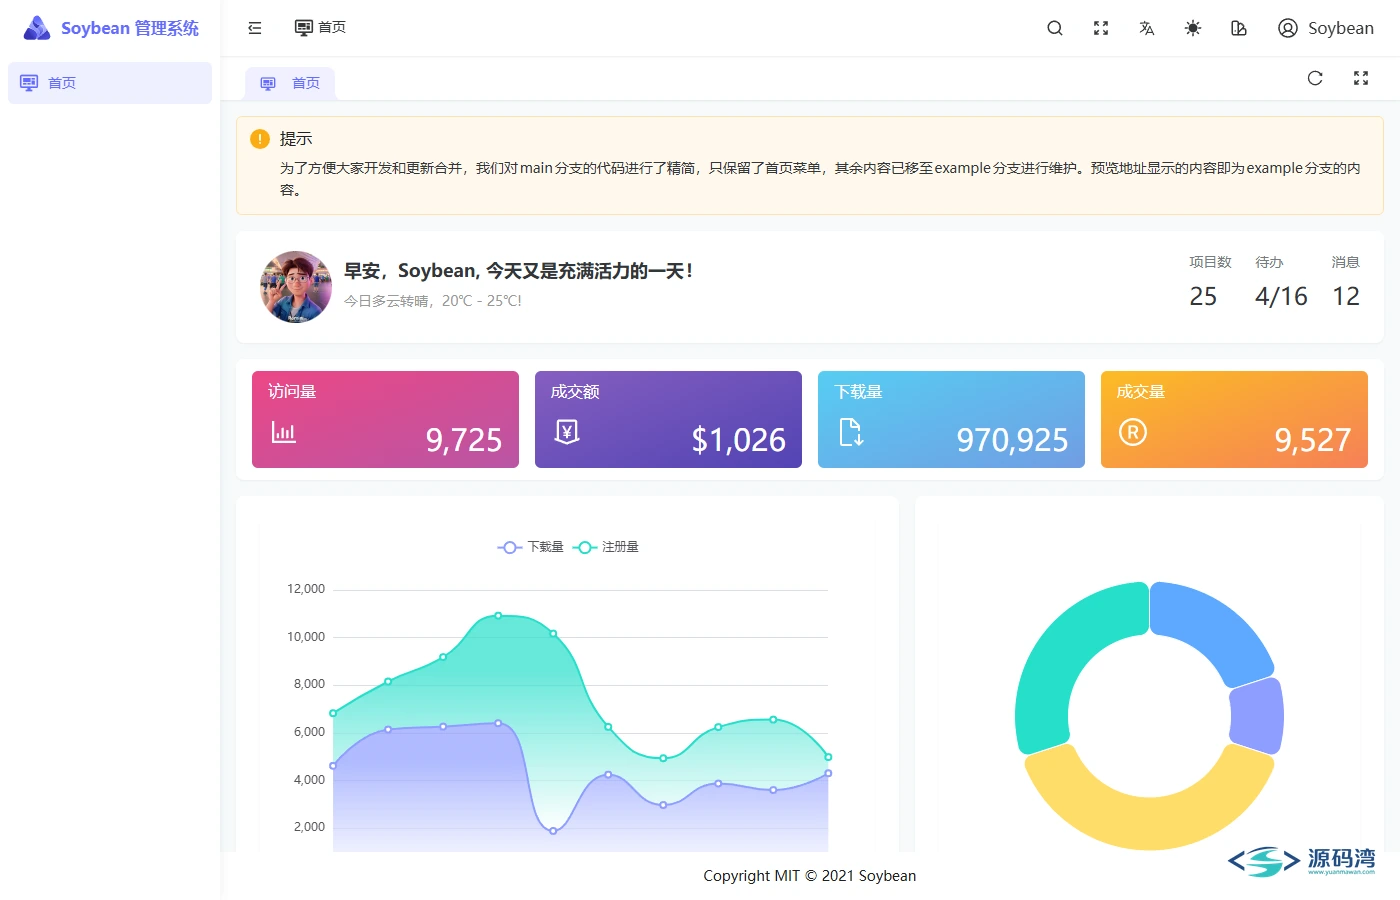Click the yen receipt icon in 成交额 card
The width and height of the screenshot is (1400, 900).
point(567,432)
